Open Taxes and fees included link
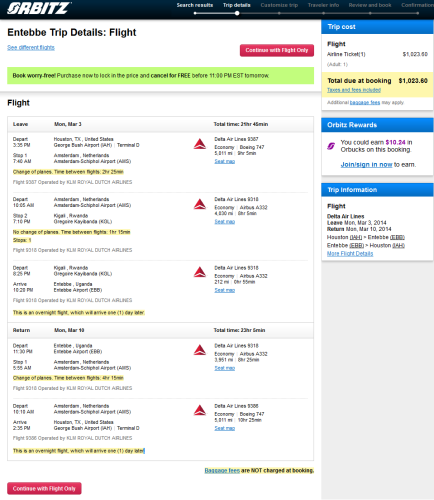434x500 pixels. [354, 90]
